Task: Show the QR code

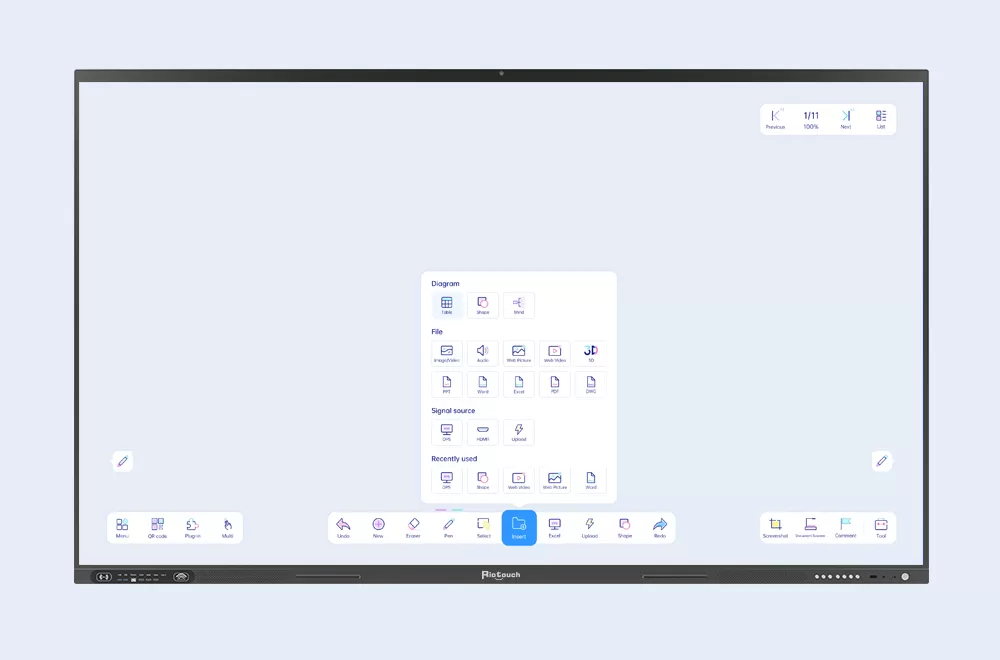Action: coord(157,528)
